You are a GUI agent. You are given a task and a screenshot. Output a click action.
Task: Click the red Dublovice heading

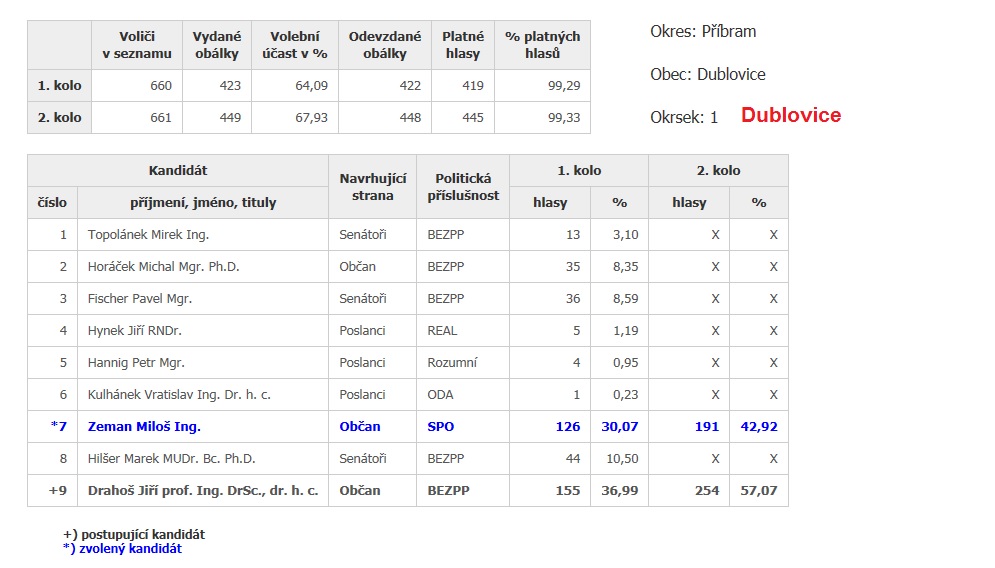(x=790, y=115)
